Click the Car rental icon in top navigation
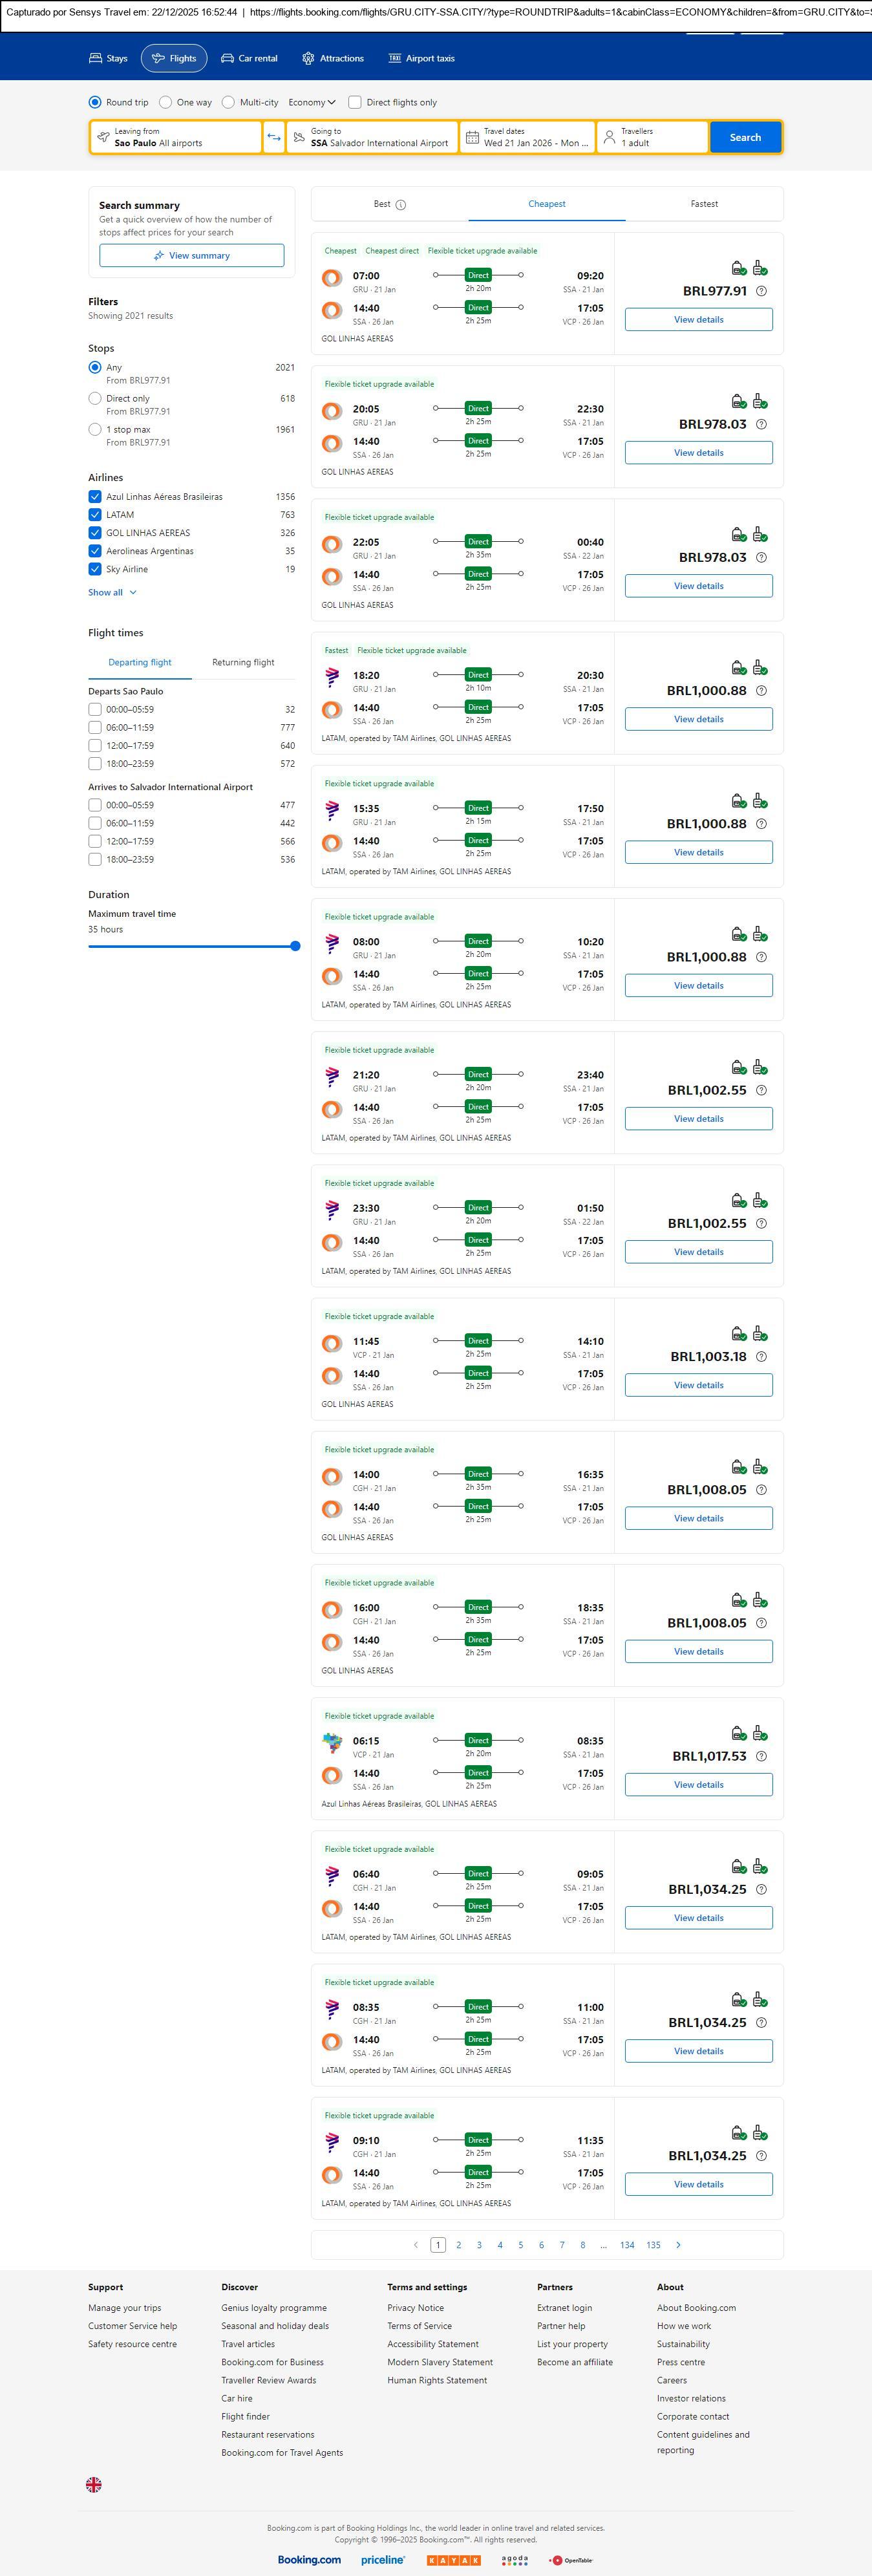 tap(228, 59)
